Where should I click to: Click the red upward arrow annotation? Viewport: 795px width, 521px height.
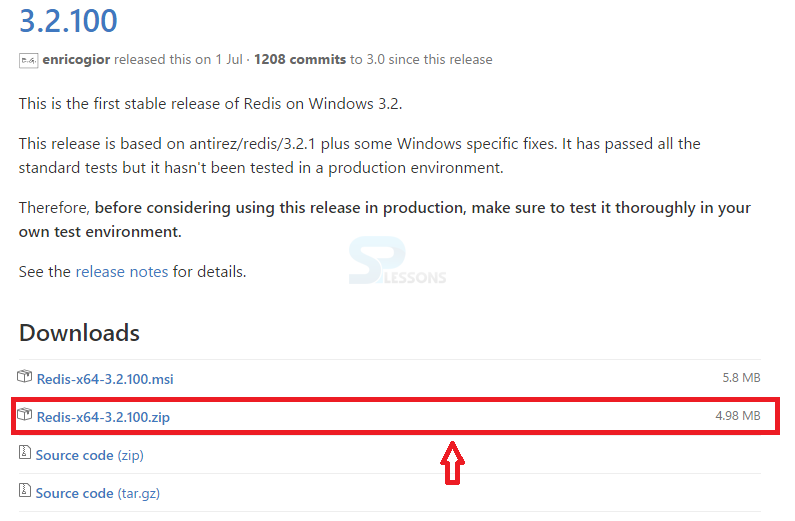pos(452,463)
